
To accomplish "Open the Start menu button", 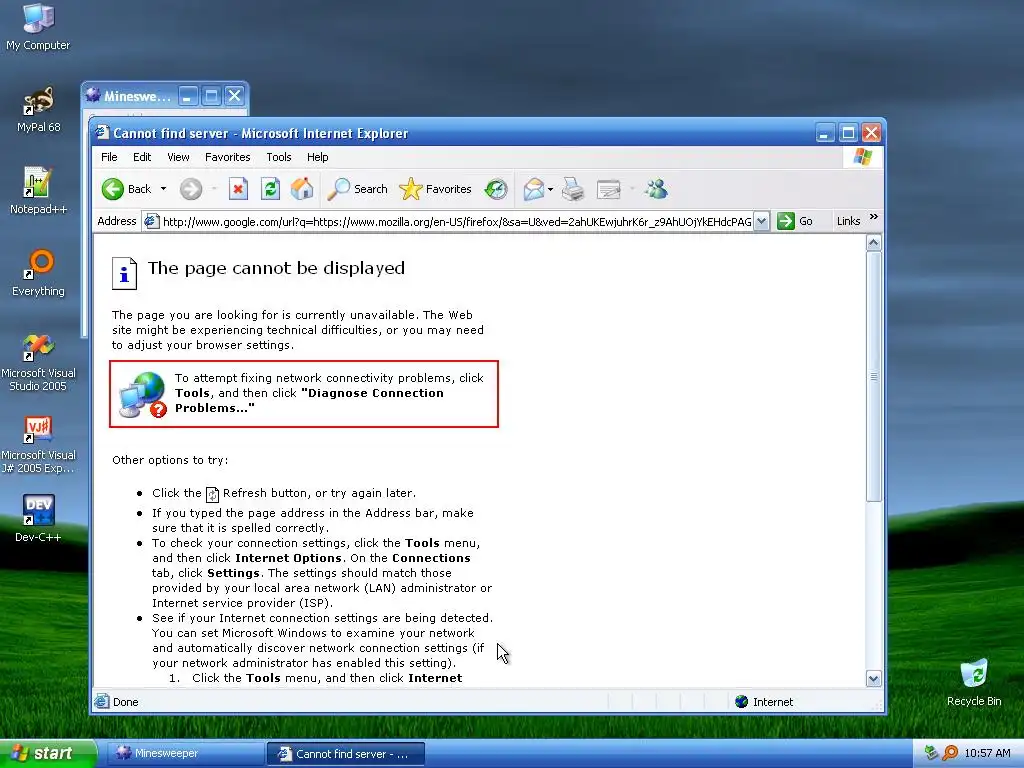I will [x=48, y=754].
